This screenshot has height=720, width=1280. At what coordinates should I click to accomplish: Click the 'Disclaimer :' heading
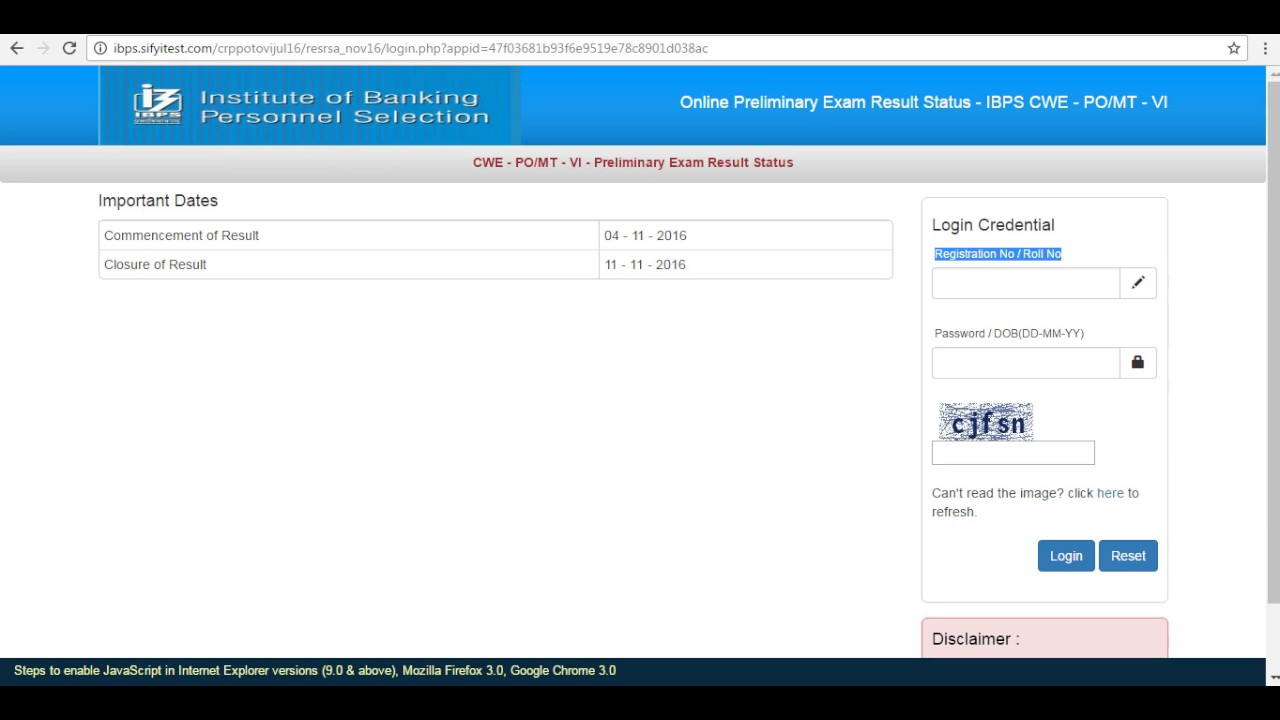pyautogui.click(x=976, y=639)
